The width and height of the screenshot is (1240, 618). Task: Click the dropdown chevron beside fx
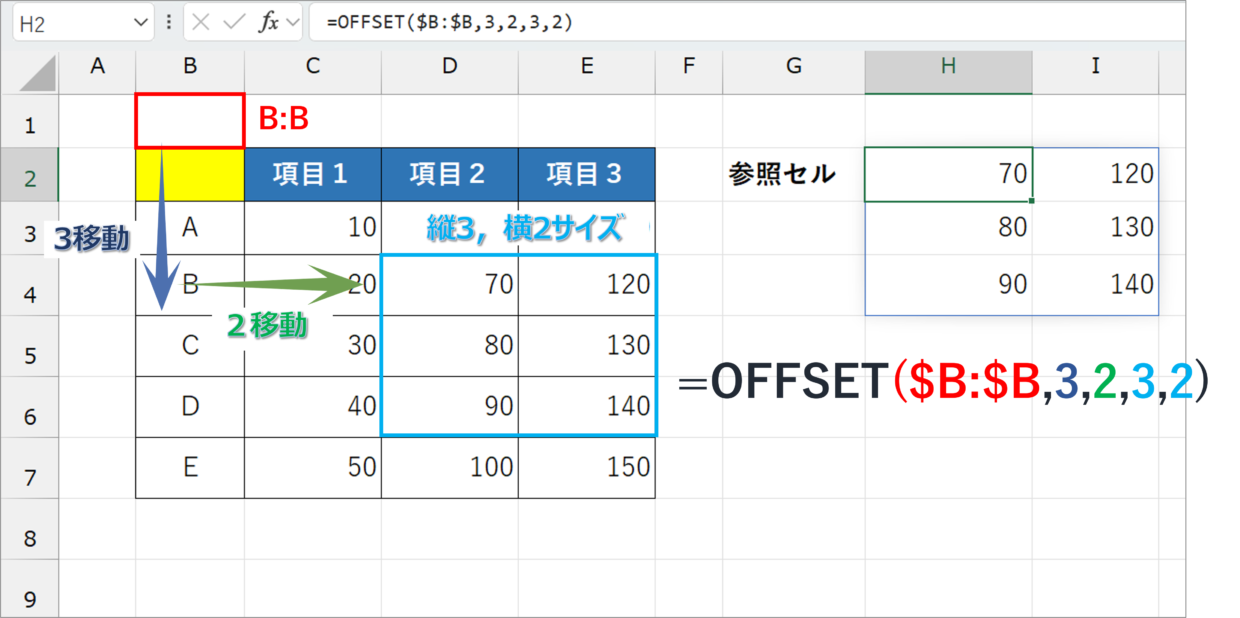click(293, 22)
